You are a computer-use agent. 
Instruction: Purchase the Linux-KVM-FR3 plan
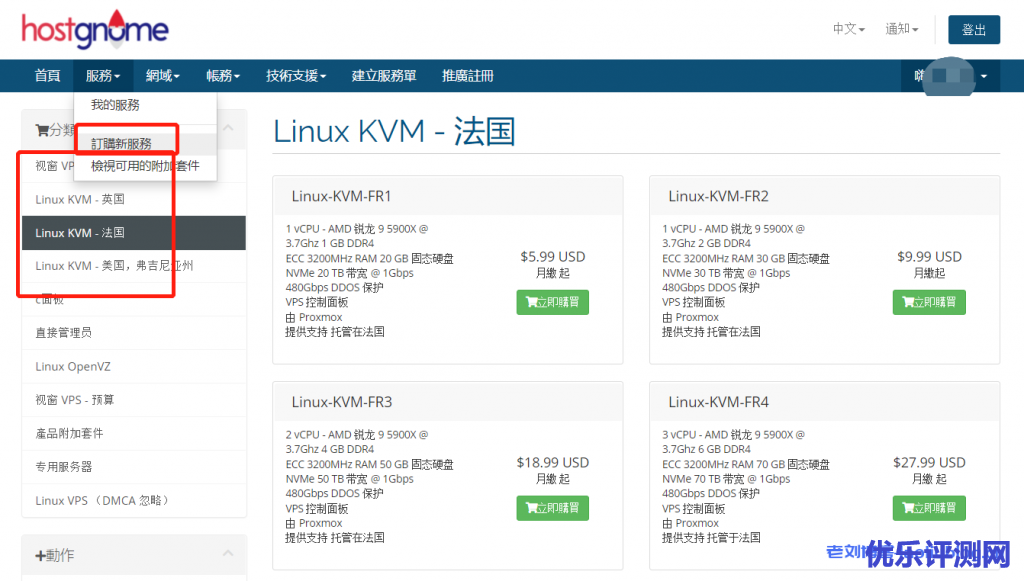[552, 508]
